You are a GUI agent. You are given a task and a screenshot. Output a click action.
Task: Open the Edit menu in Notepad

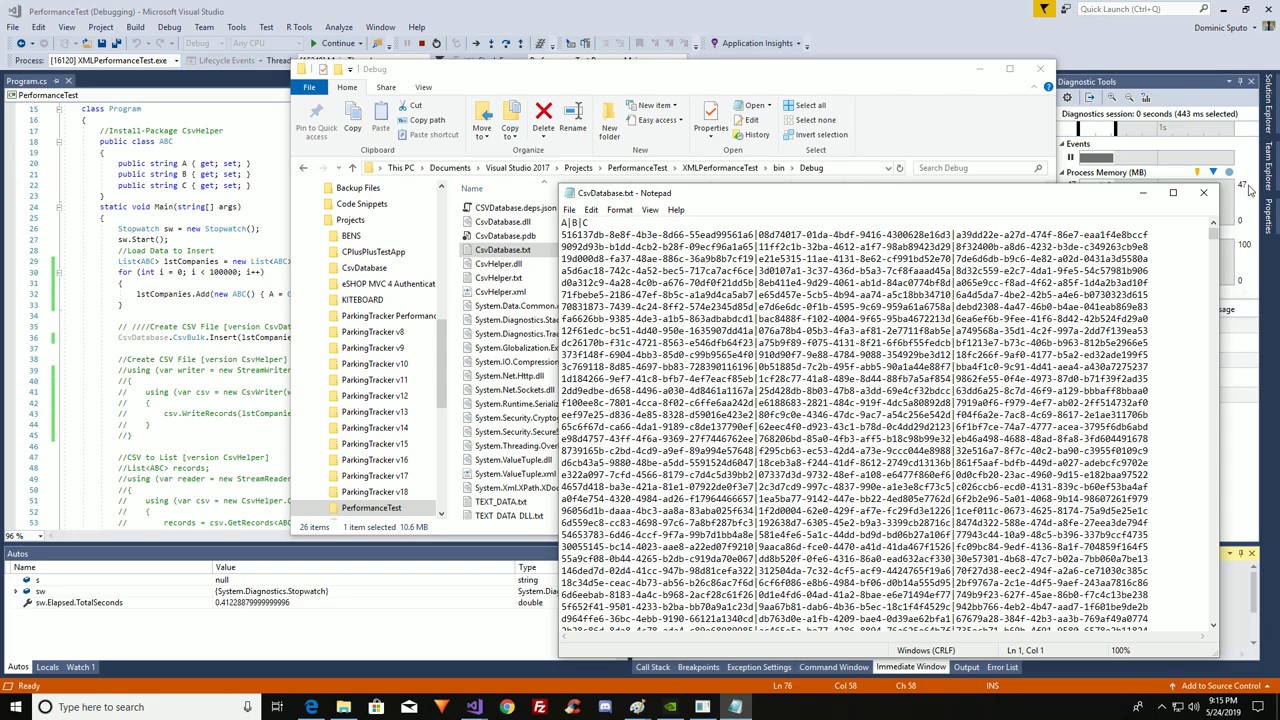pyautogui.click(x=591, y=210)
